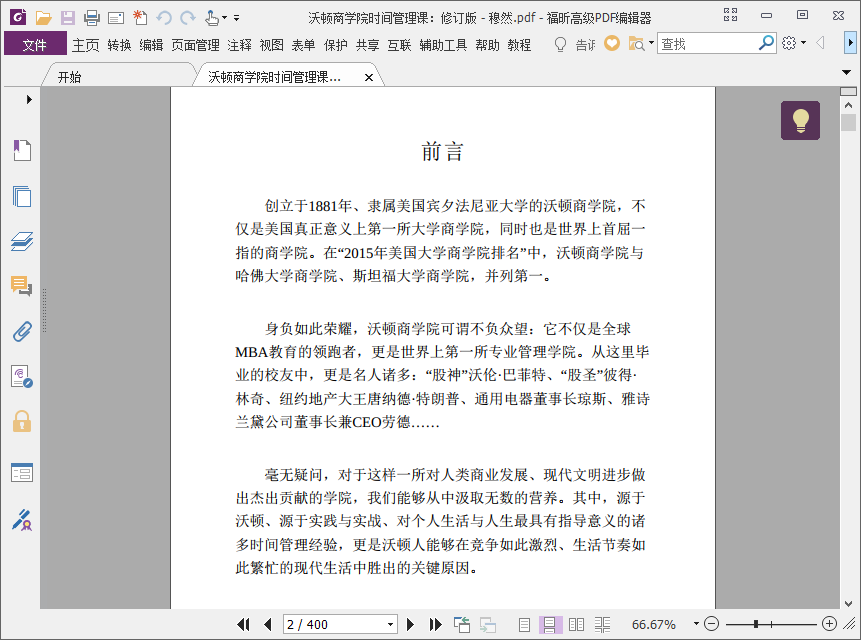The height and width of the screenshot is (640, 861).
Task: Switch to facing pages view
Action: tap(577, 625)
